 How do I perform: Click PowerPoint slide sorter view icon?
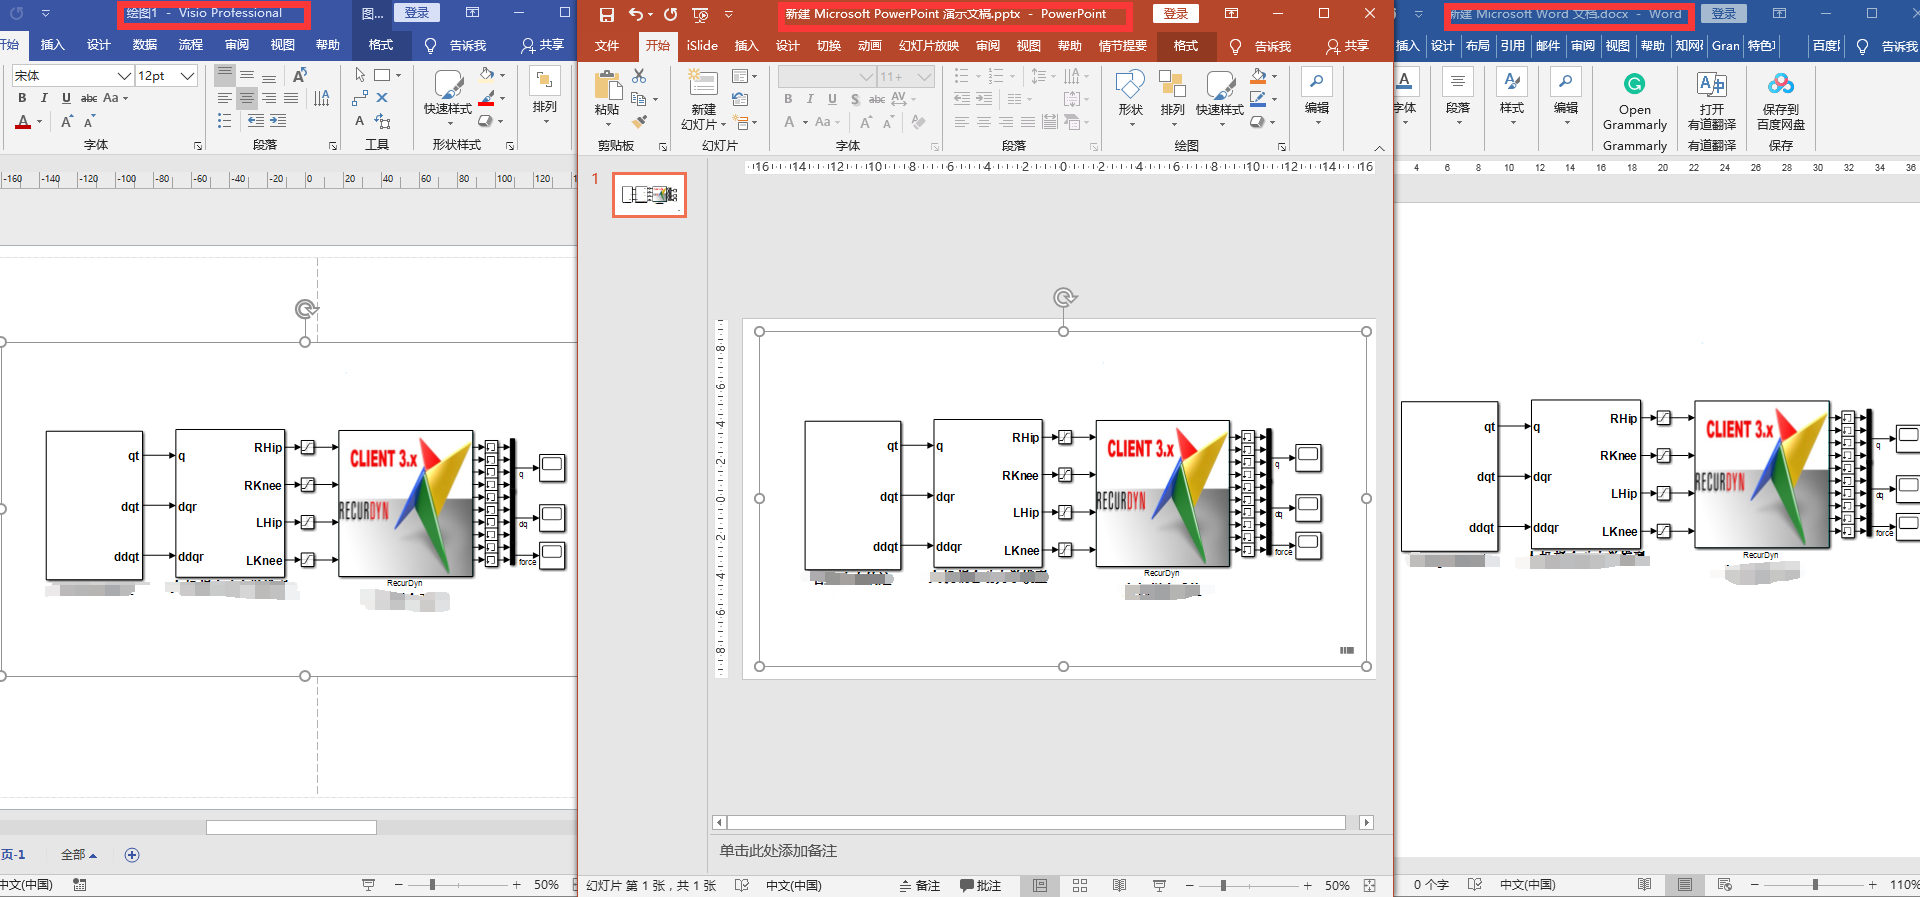(1080, 886)
